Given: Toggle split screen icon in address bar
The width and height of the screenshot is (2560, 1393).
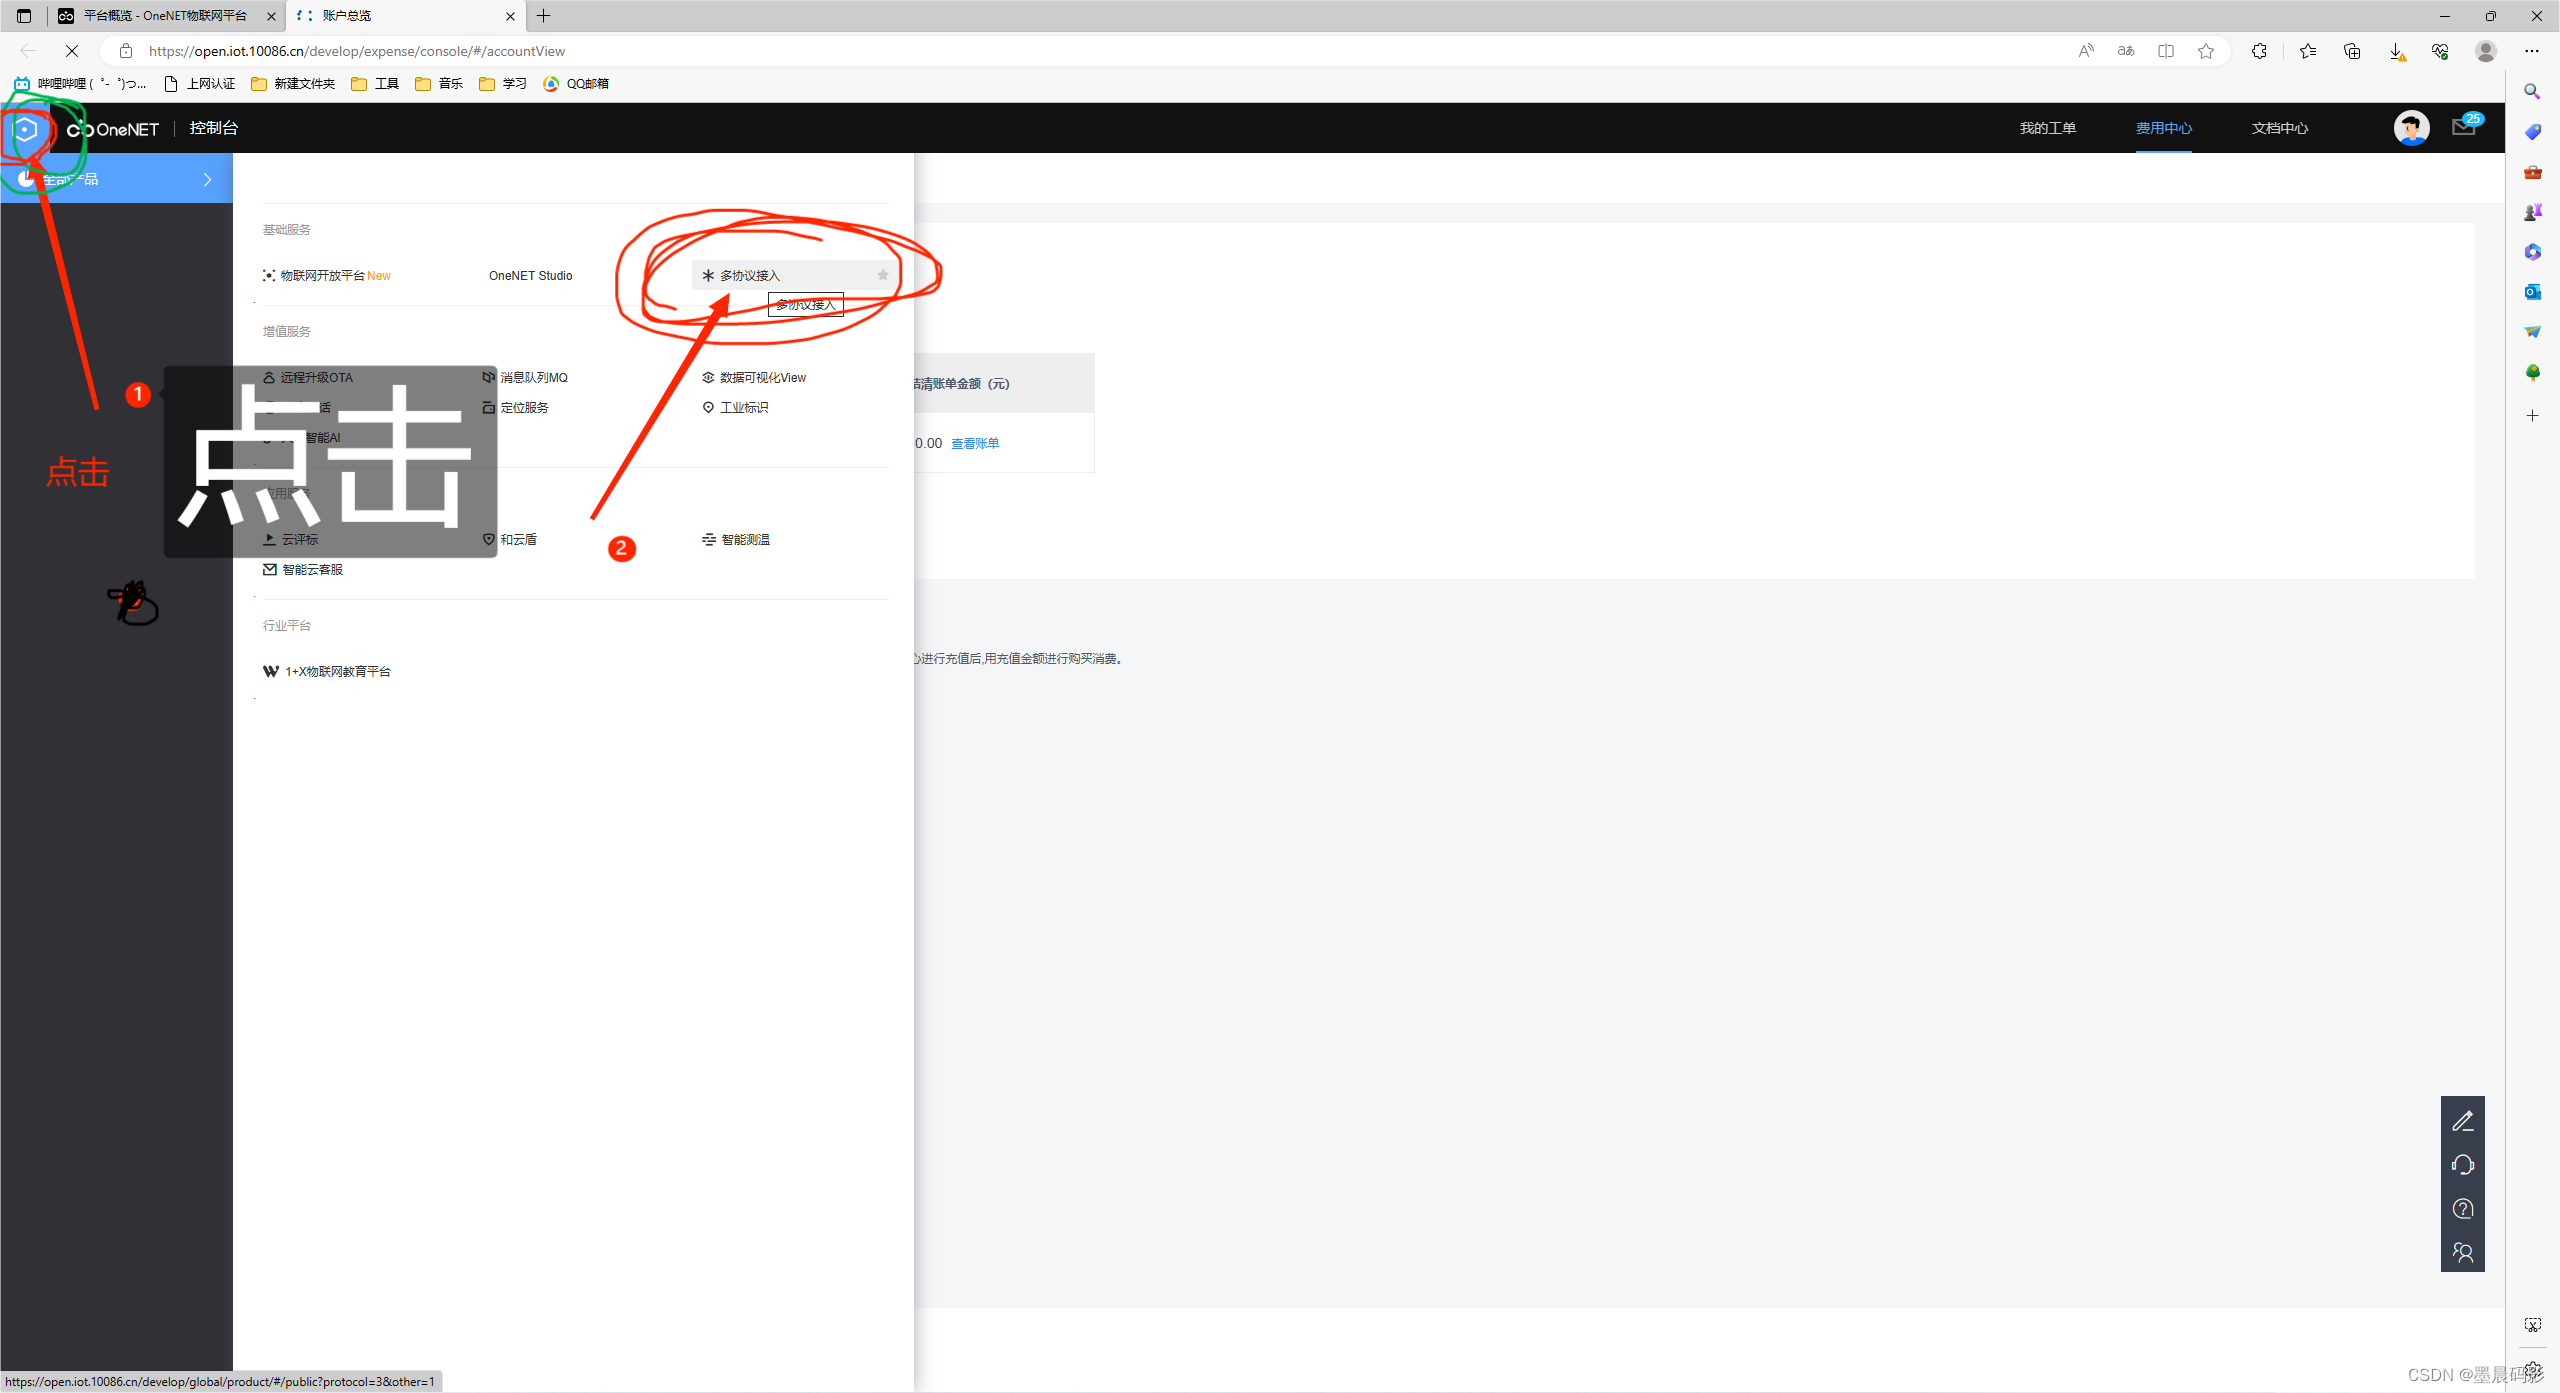Looking at the screenshot, I should point(2166,51).
